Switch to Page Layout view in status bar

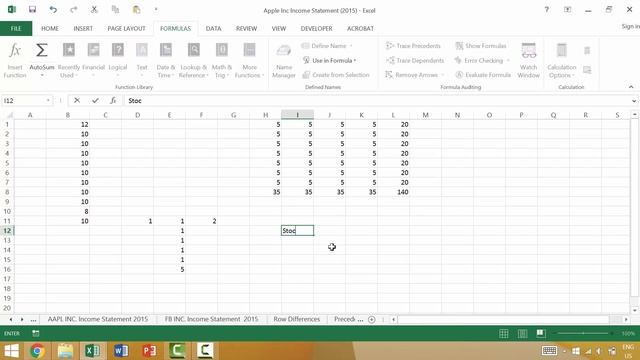tap(522, 333)
